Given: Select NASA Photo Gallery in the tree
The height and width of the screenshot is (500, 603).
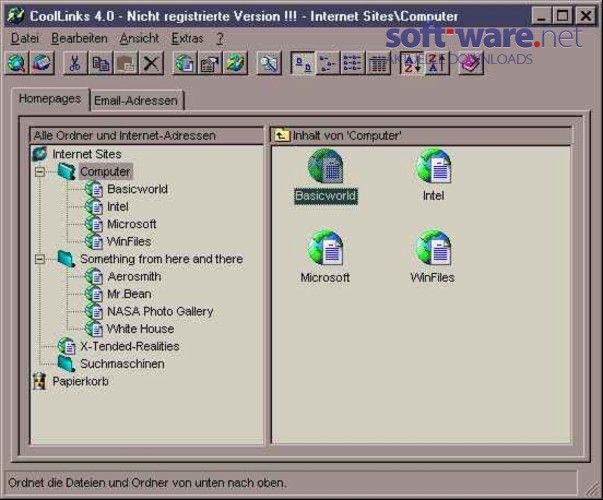Looking at the screenshot, I should point(160,312).
